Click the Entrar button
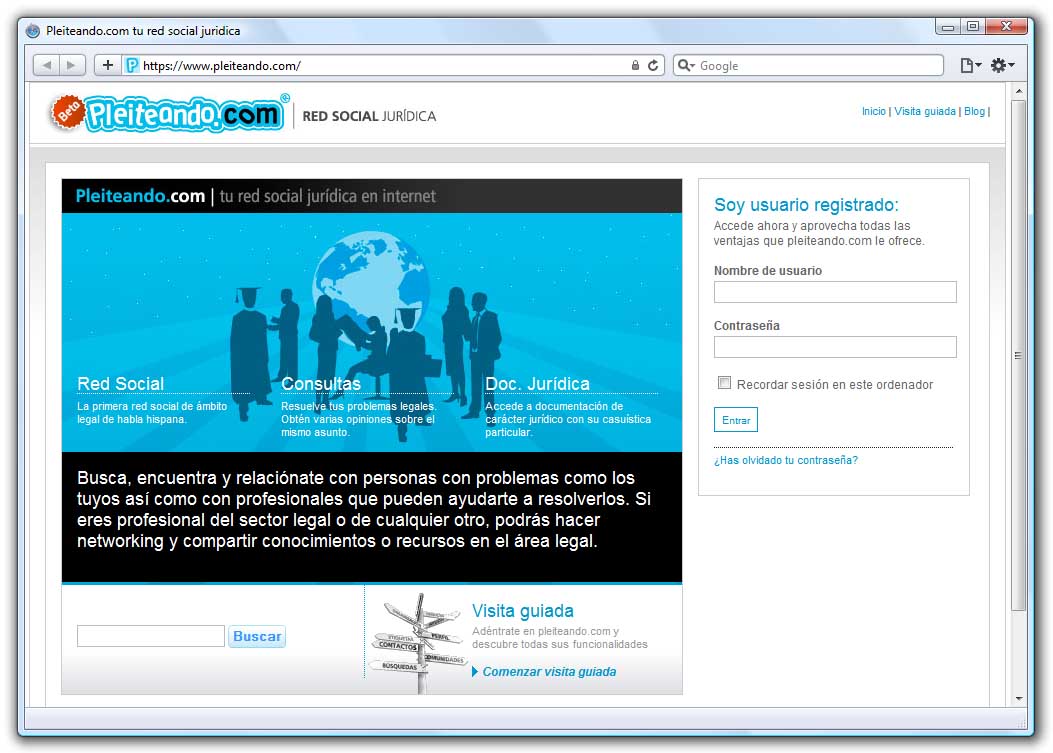The height and width of the screenshot is (753, 1053). [735, 420]
